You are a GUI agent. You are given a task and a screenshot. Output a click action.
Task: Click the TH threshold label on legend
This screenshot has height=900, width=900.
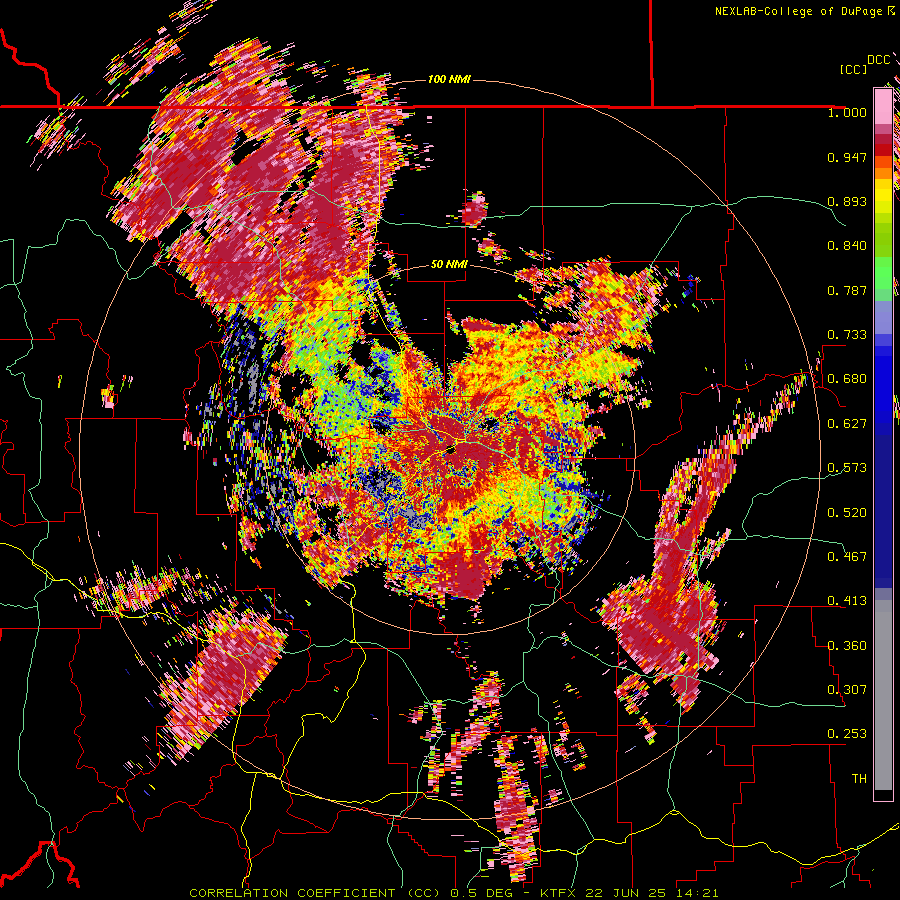pos(859,779)
